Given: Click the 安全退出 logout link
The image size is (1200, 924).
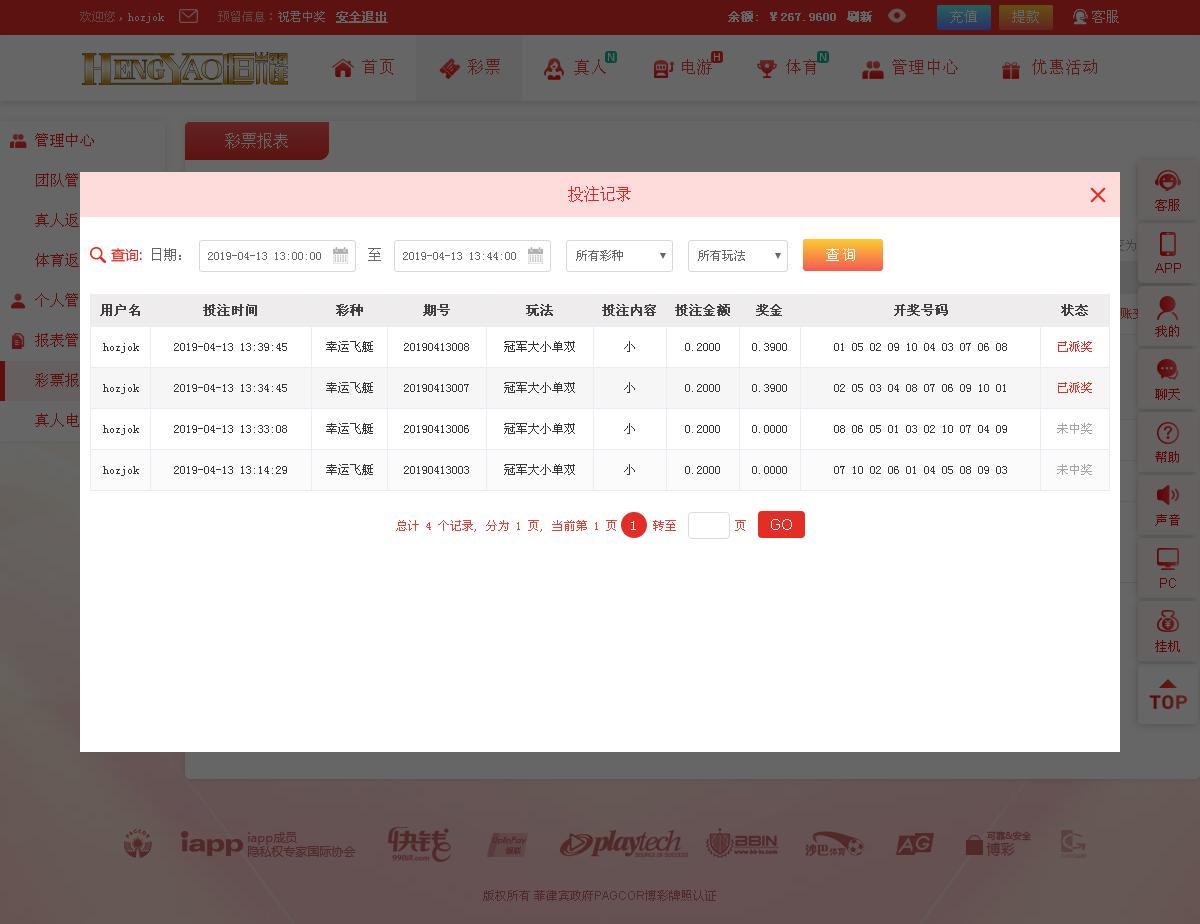Looking at the screenshot, I should [361, 17].
